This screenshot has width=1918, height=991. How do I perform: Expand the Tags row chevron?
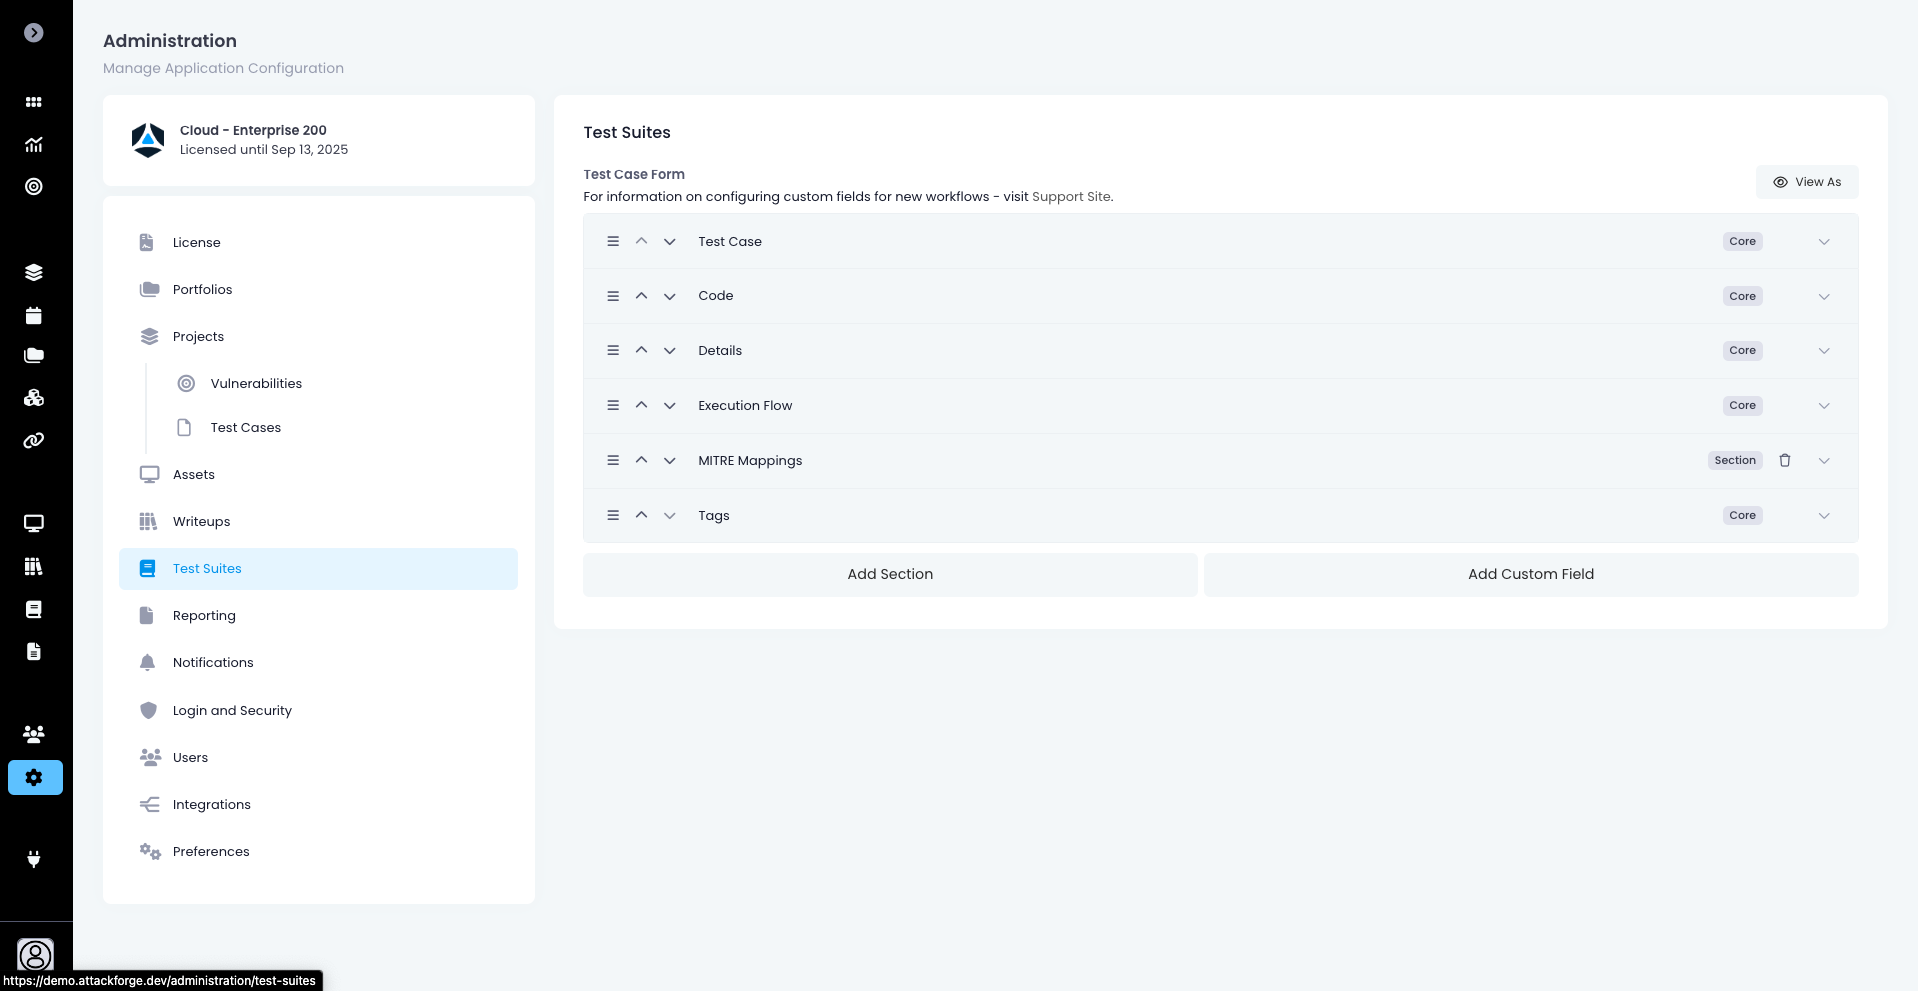click(x=1823, y=516)
